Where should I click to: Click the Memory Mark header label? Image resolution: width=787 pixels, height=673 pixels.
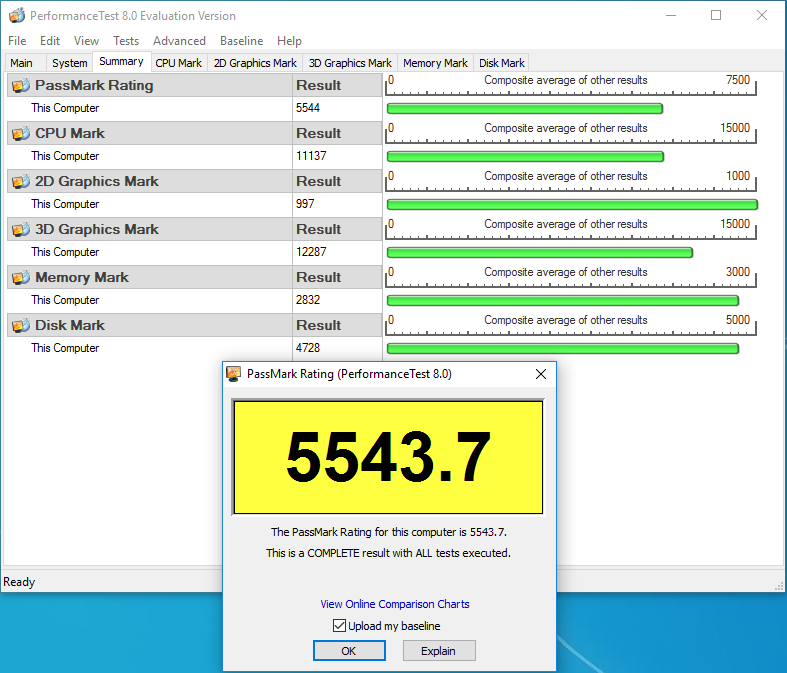point(82,277)
